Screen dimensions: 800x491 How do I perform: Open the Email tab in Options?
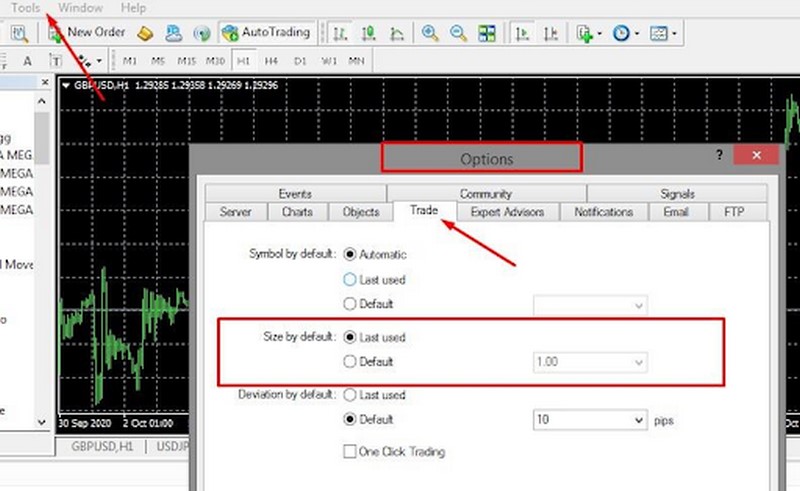pos(676,212)
